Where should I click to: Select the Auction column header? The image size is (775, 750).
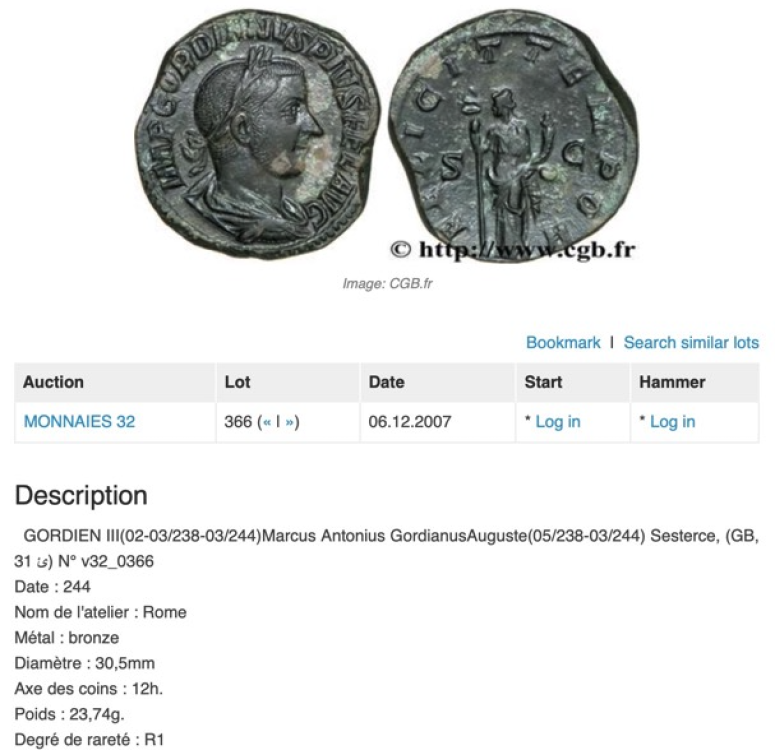(53, 382)
